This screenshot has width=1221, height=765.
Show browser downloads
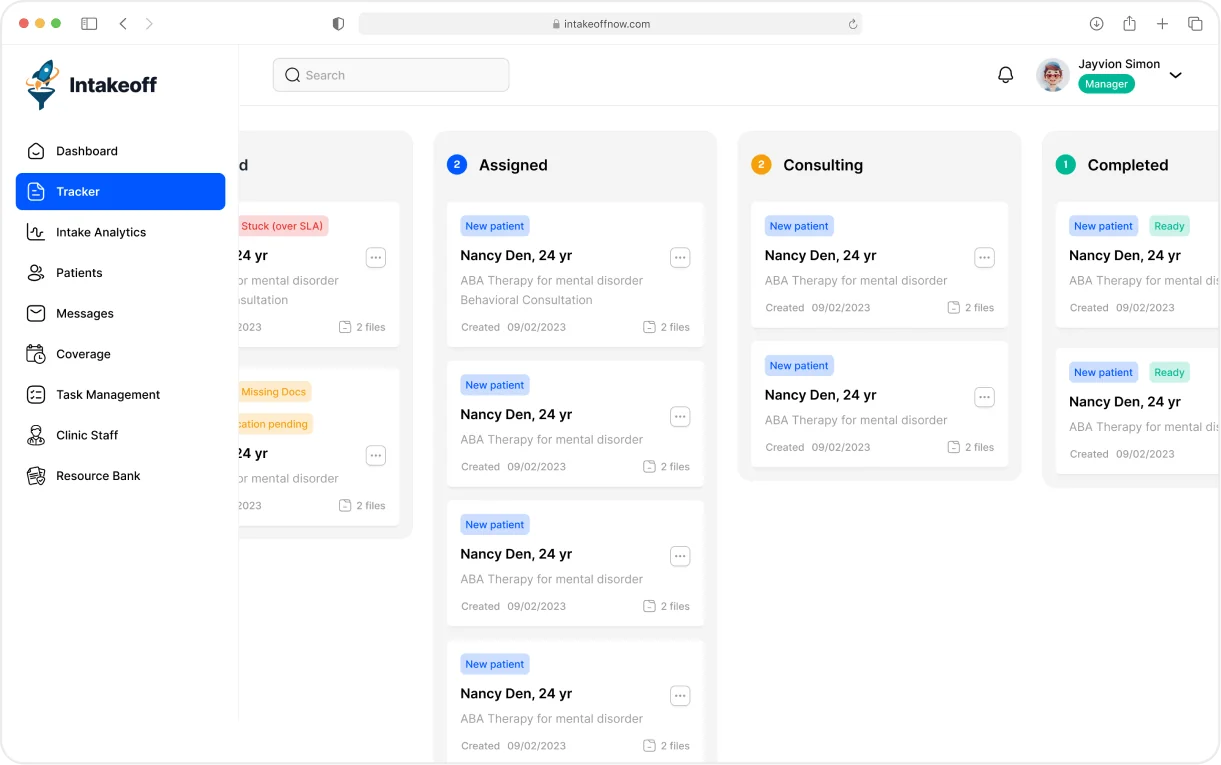click(x=1096, y=24)
